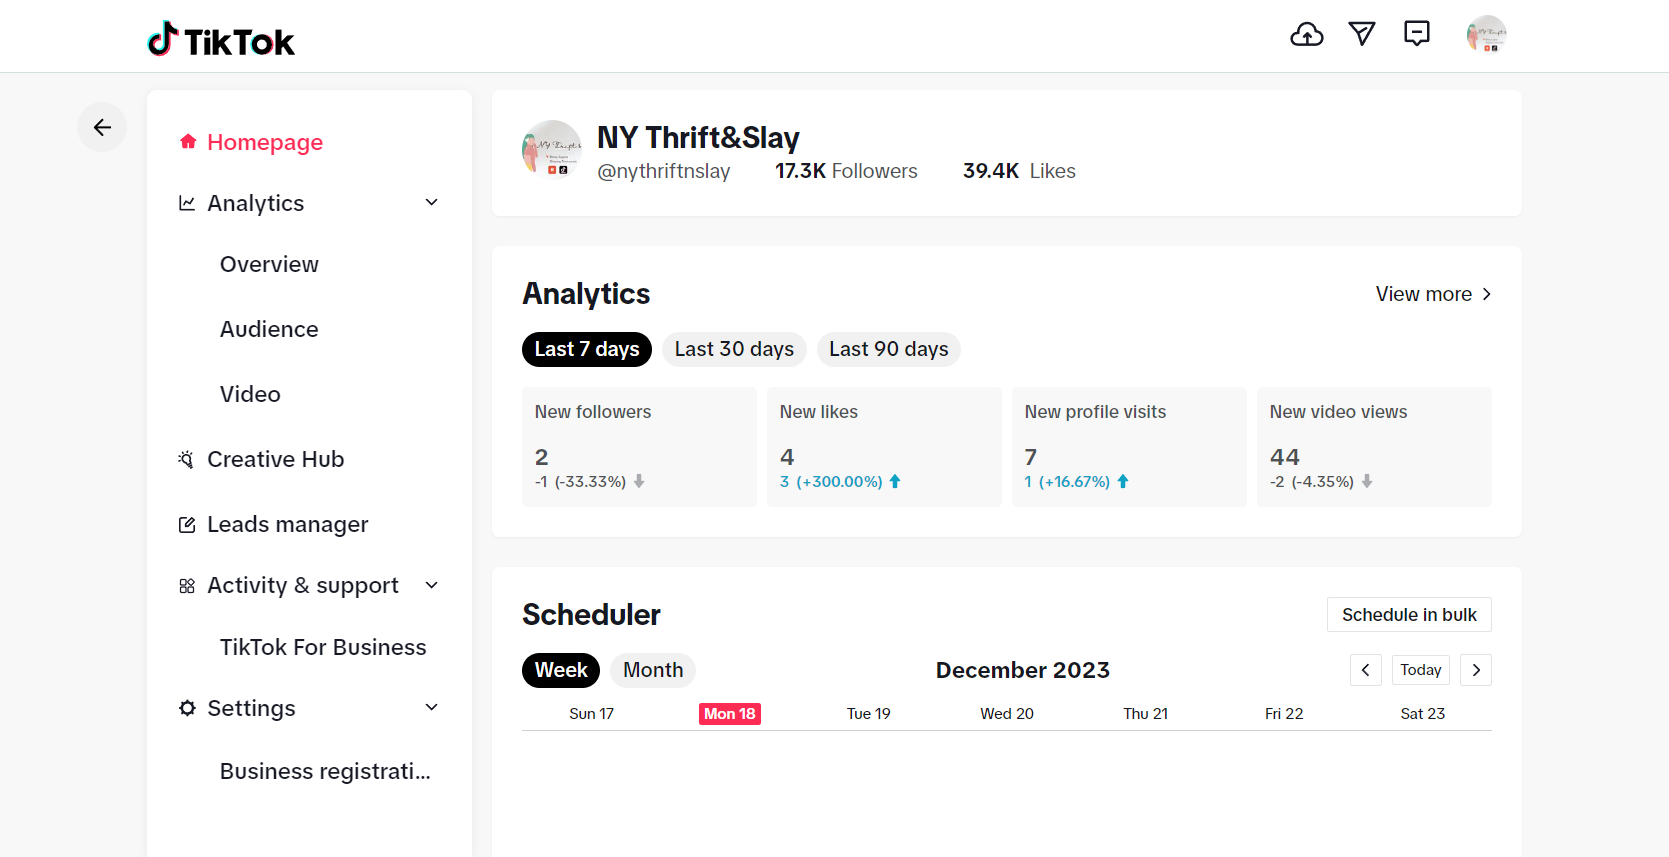Open View more analytics link
Screen dimensions: 1669x857
1433,294
